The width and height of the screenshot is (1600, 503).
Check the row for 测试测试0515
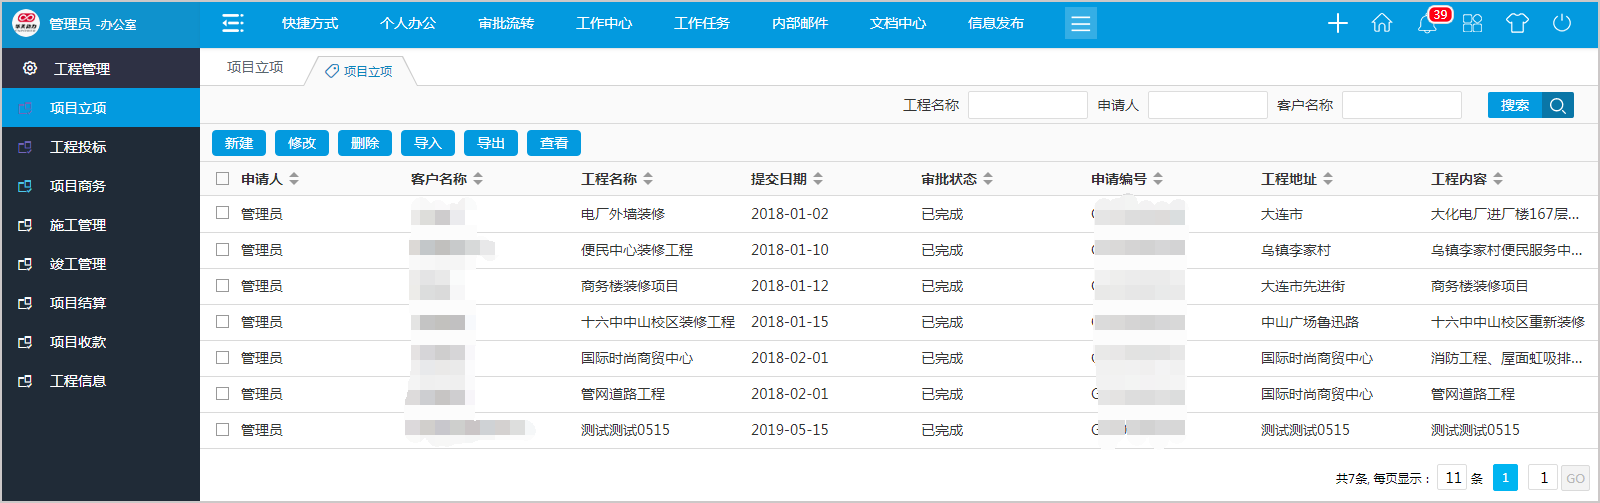222,429
